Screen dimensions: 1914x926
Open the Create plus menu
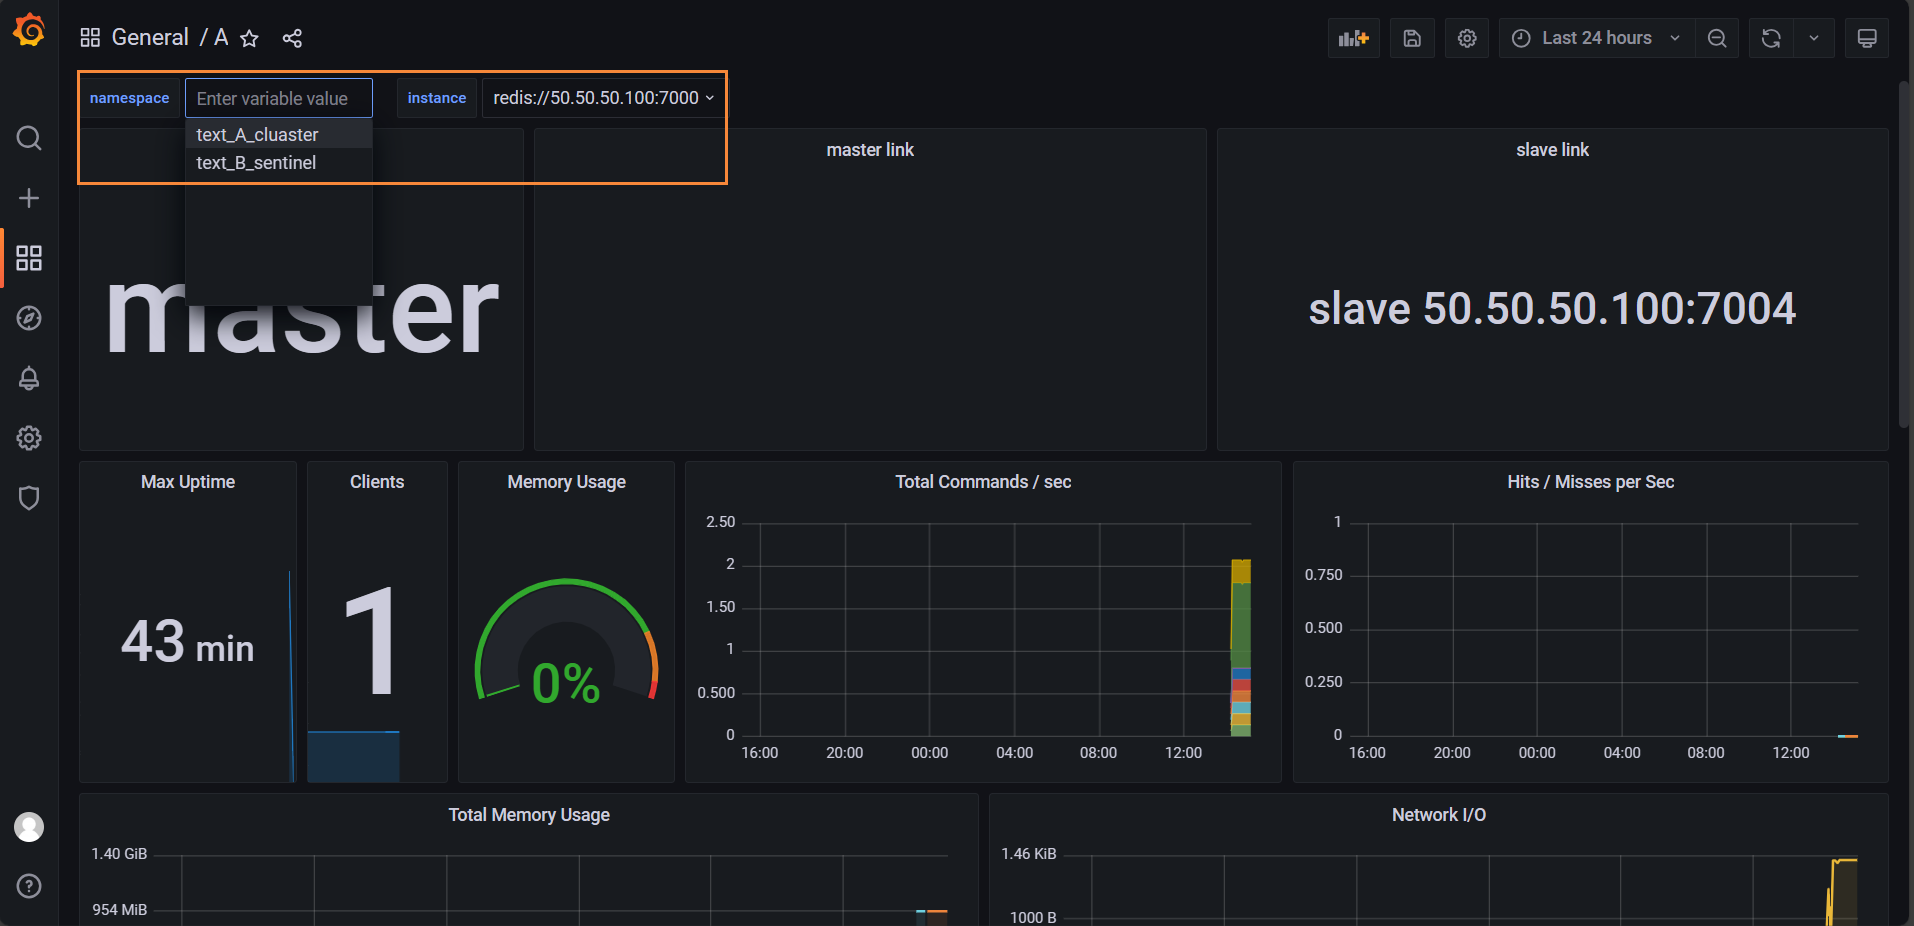click(x=29, y=198)
